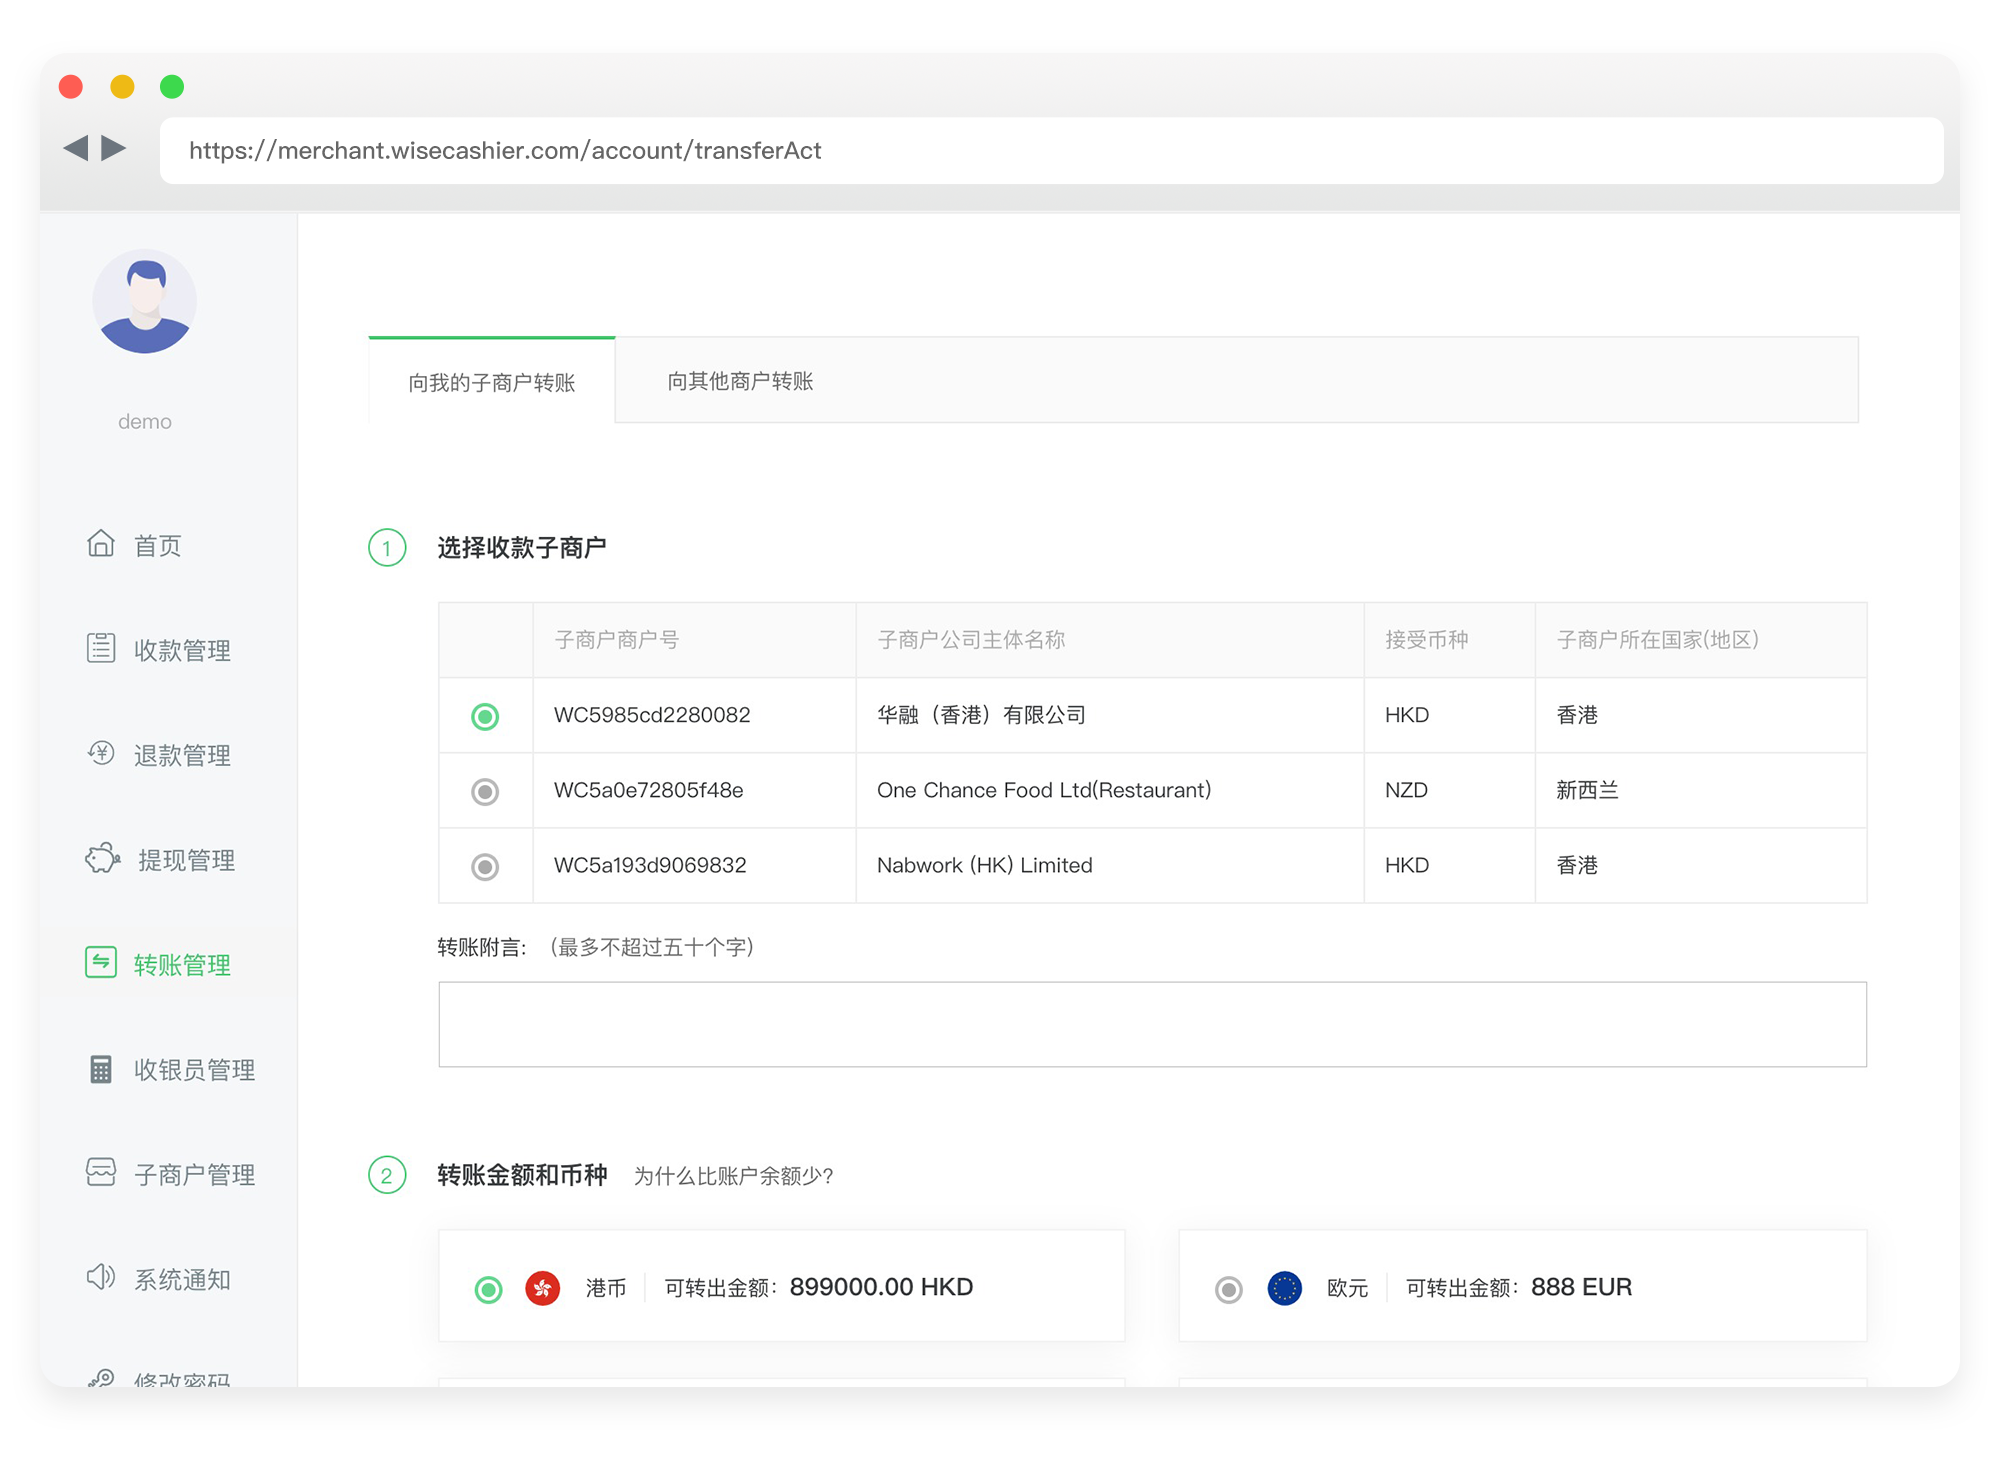2000x1467 pixels.
Task: Switch to 向其他商户转账 tab
Action: click(740, 381)
